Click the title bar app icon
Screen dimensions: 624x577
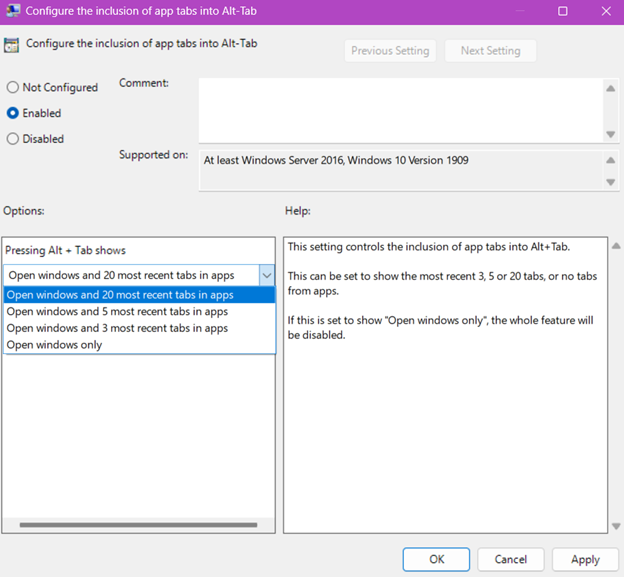[x=12, y=11]
